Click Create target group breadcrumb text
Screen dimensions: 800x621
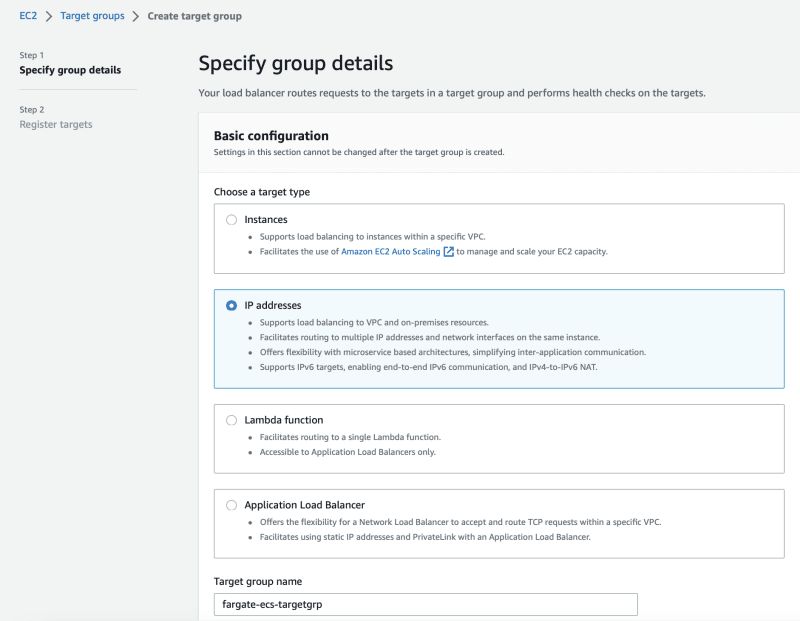coord(195,16)
